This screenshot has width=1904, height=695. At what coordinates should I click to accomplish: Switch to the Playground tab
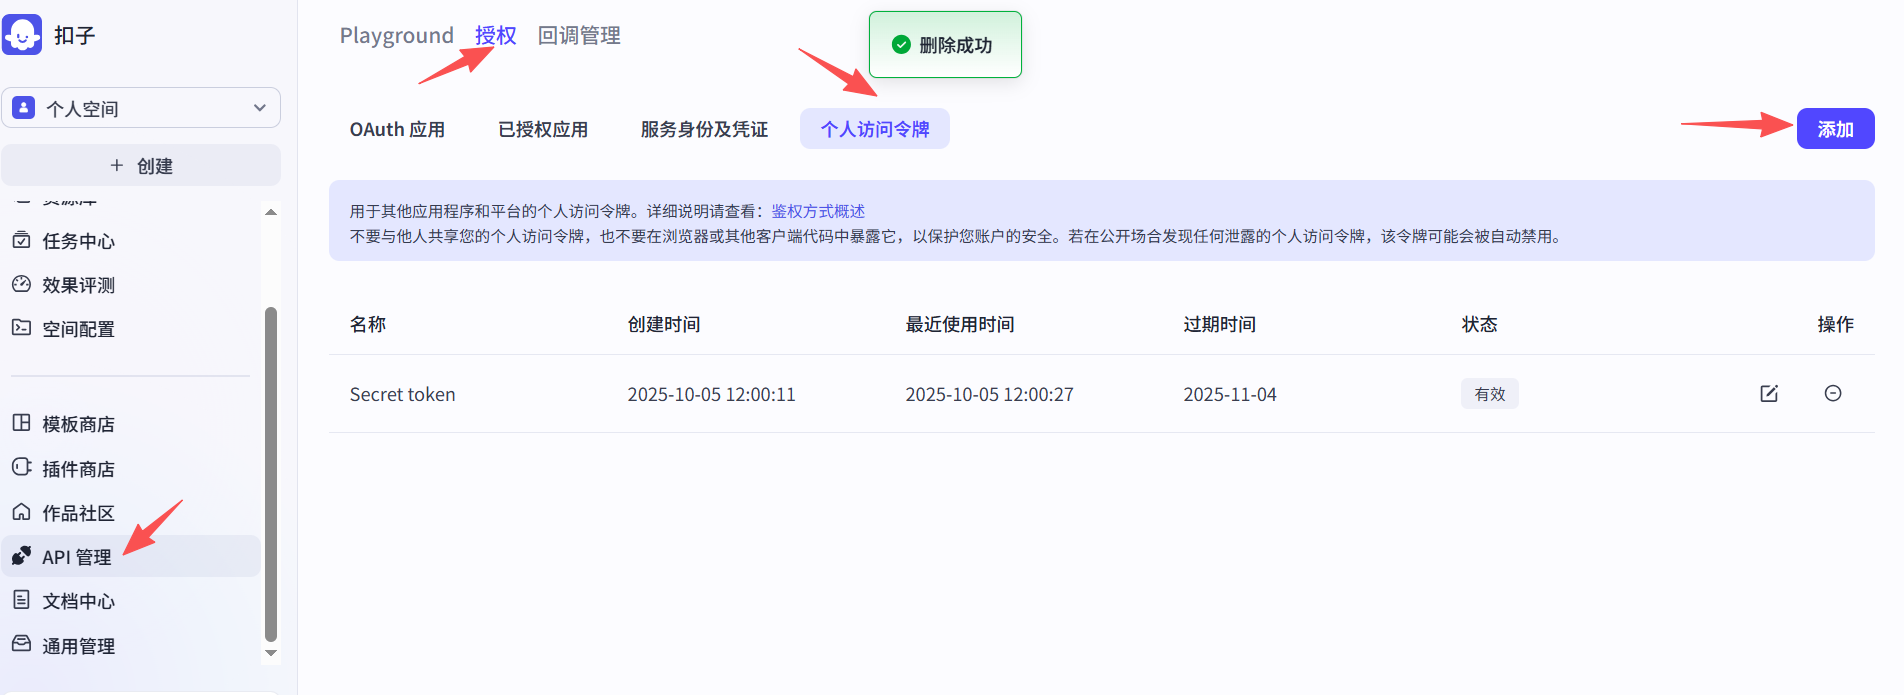pyautogui.click(x=396, y=36)
